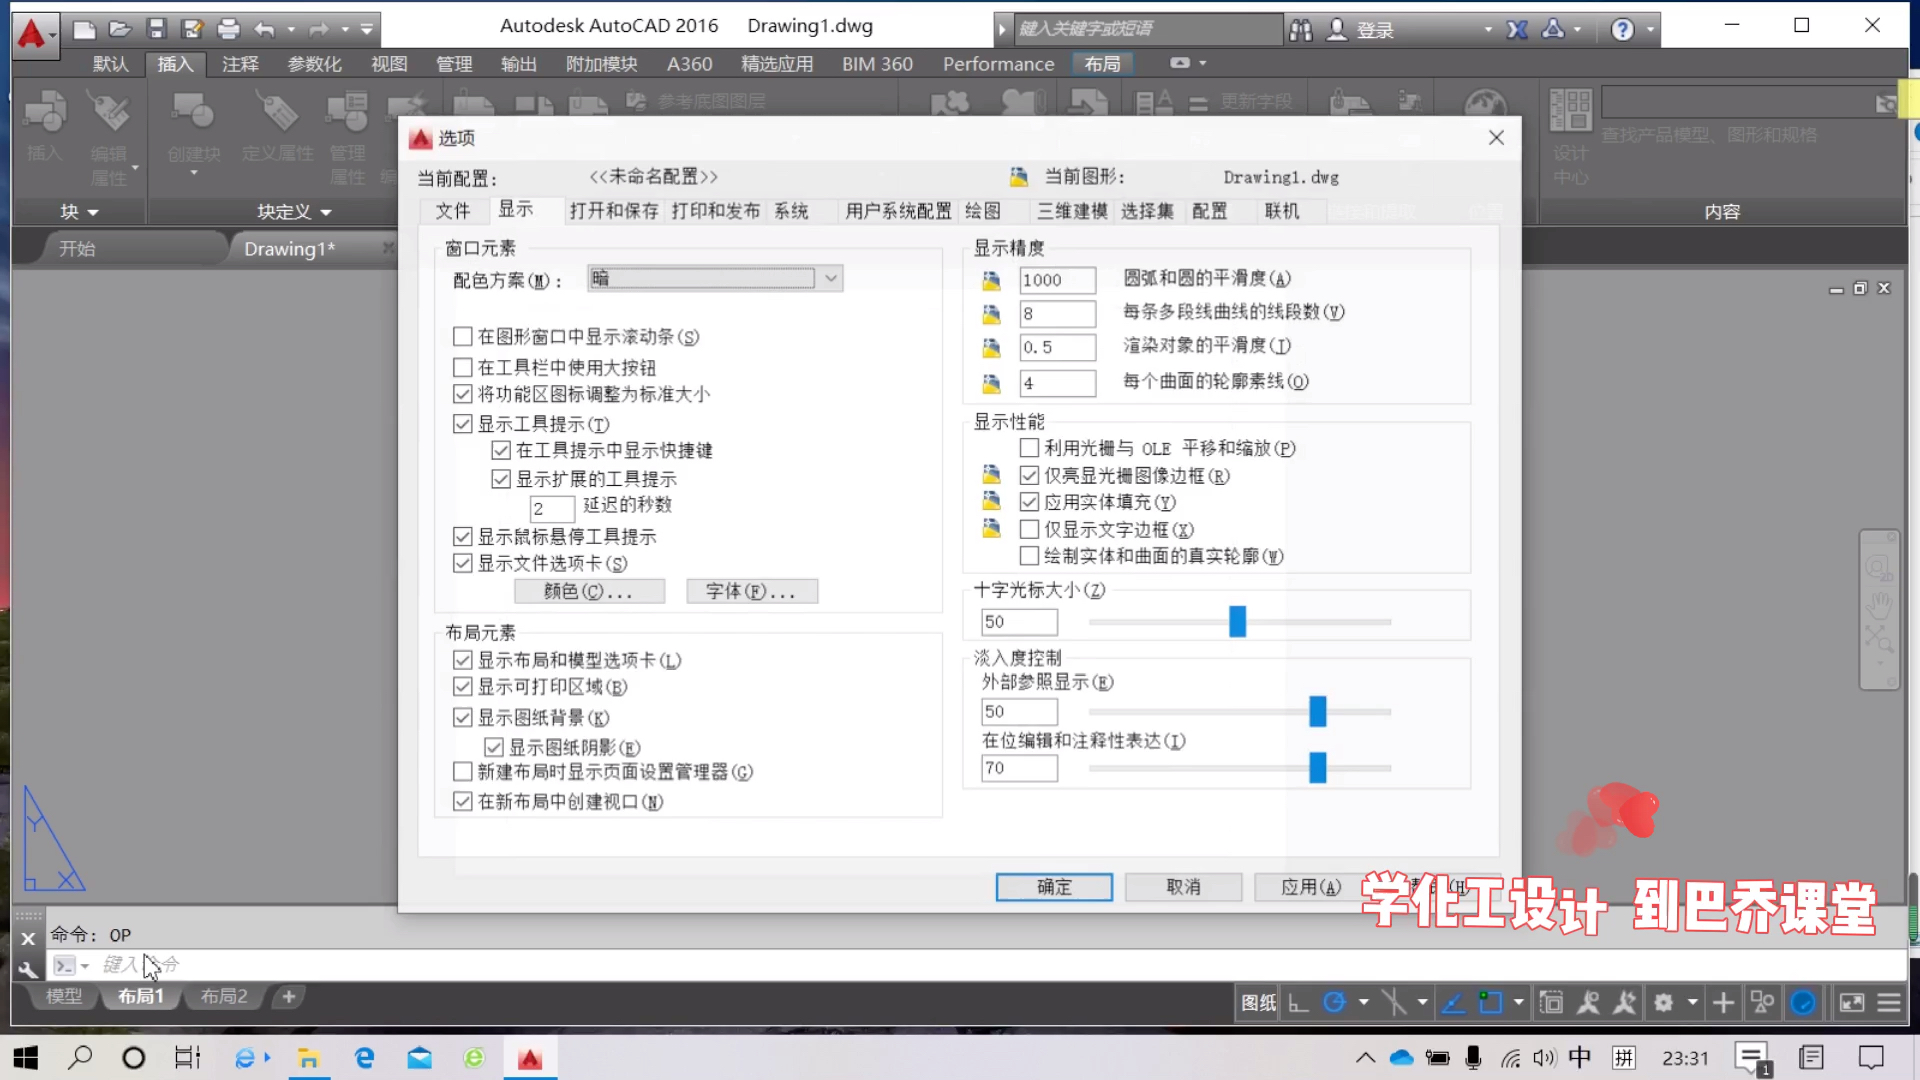
Task: Toggle 显示布局和模型选项卡 checkbox
Action: coord(463,659)
